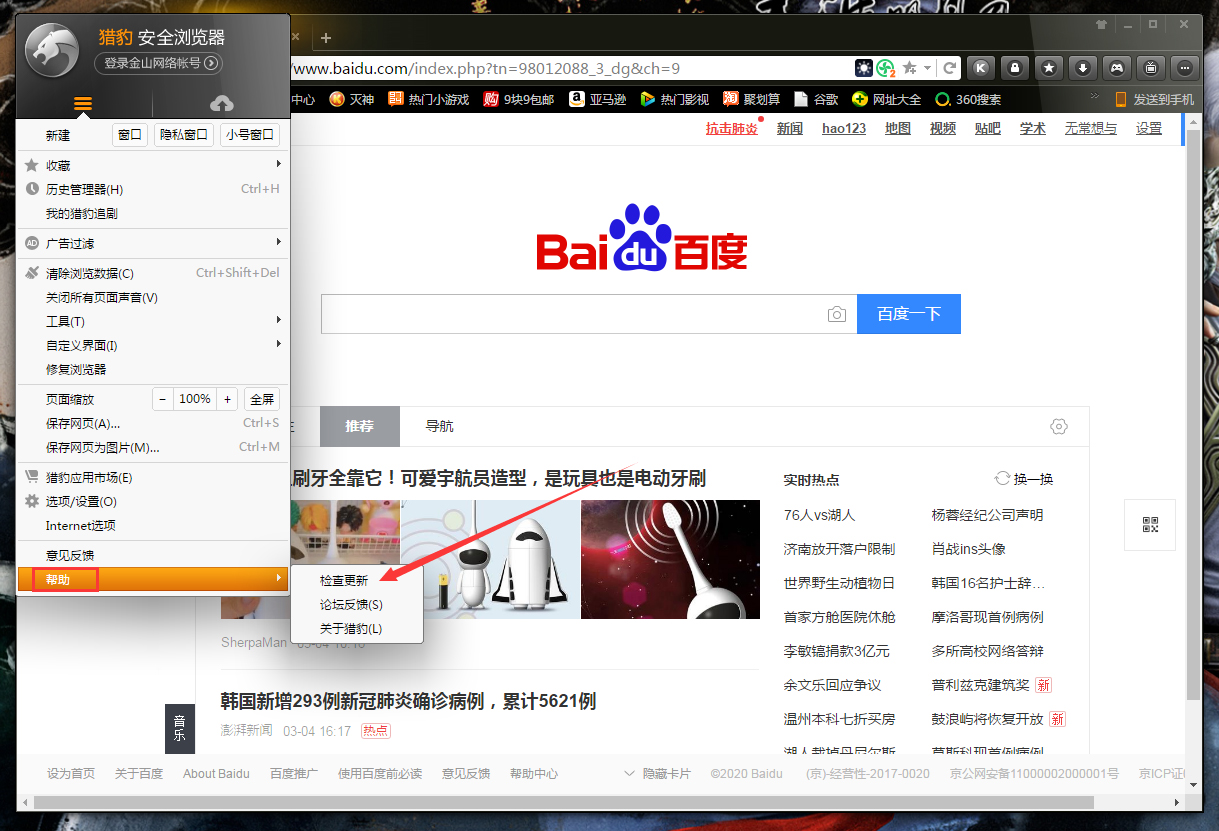The width and height of the screenshot is (1219, 831).
Task: Click the game center controller icon
Action: (1117, 68)
